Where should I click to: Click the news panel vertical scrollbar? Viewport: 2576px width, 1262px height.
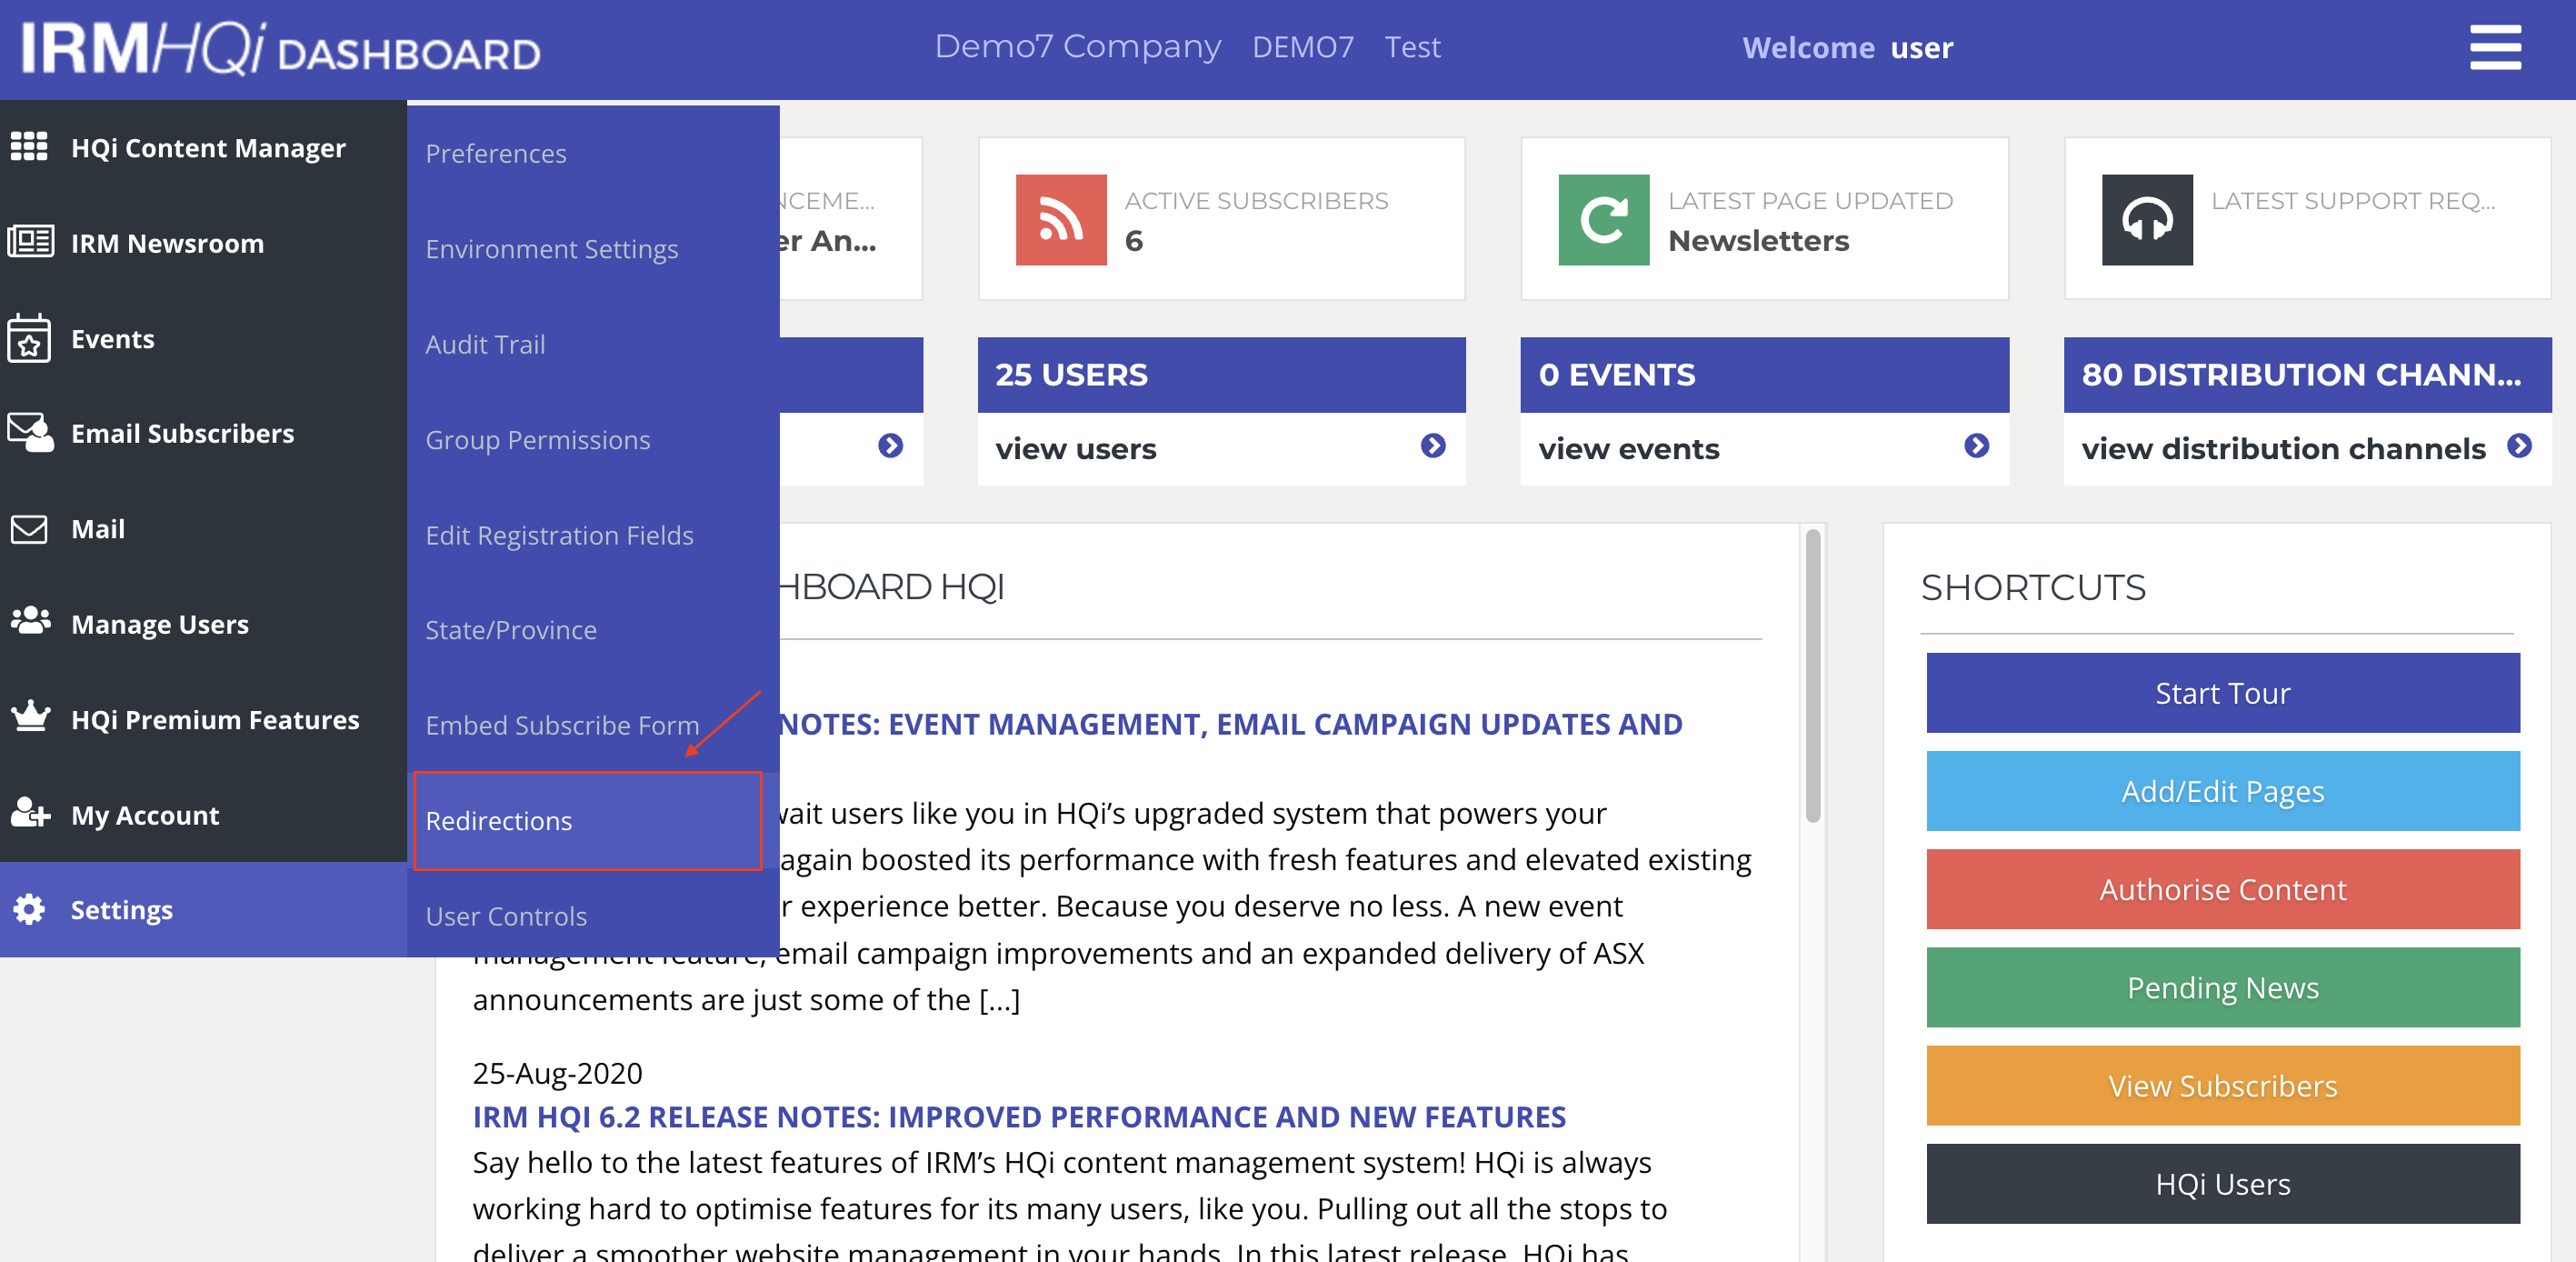pos(1812,676)
